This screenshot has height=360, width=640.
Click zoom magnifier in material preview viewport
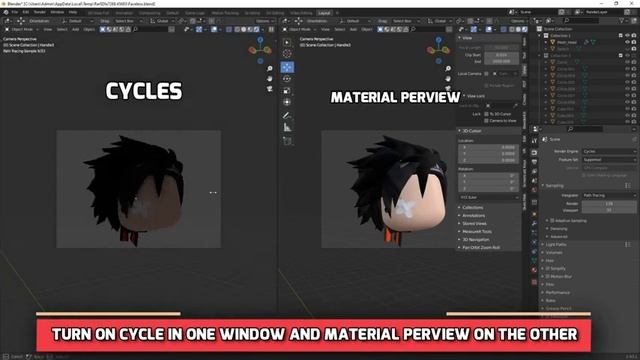(448, 69)
